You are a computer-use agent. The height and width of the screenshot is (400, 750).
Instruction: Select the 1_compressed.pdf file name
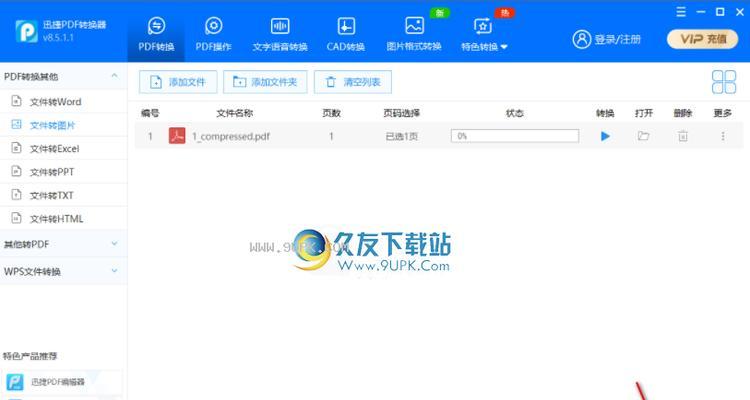(231, 136)
